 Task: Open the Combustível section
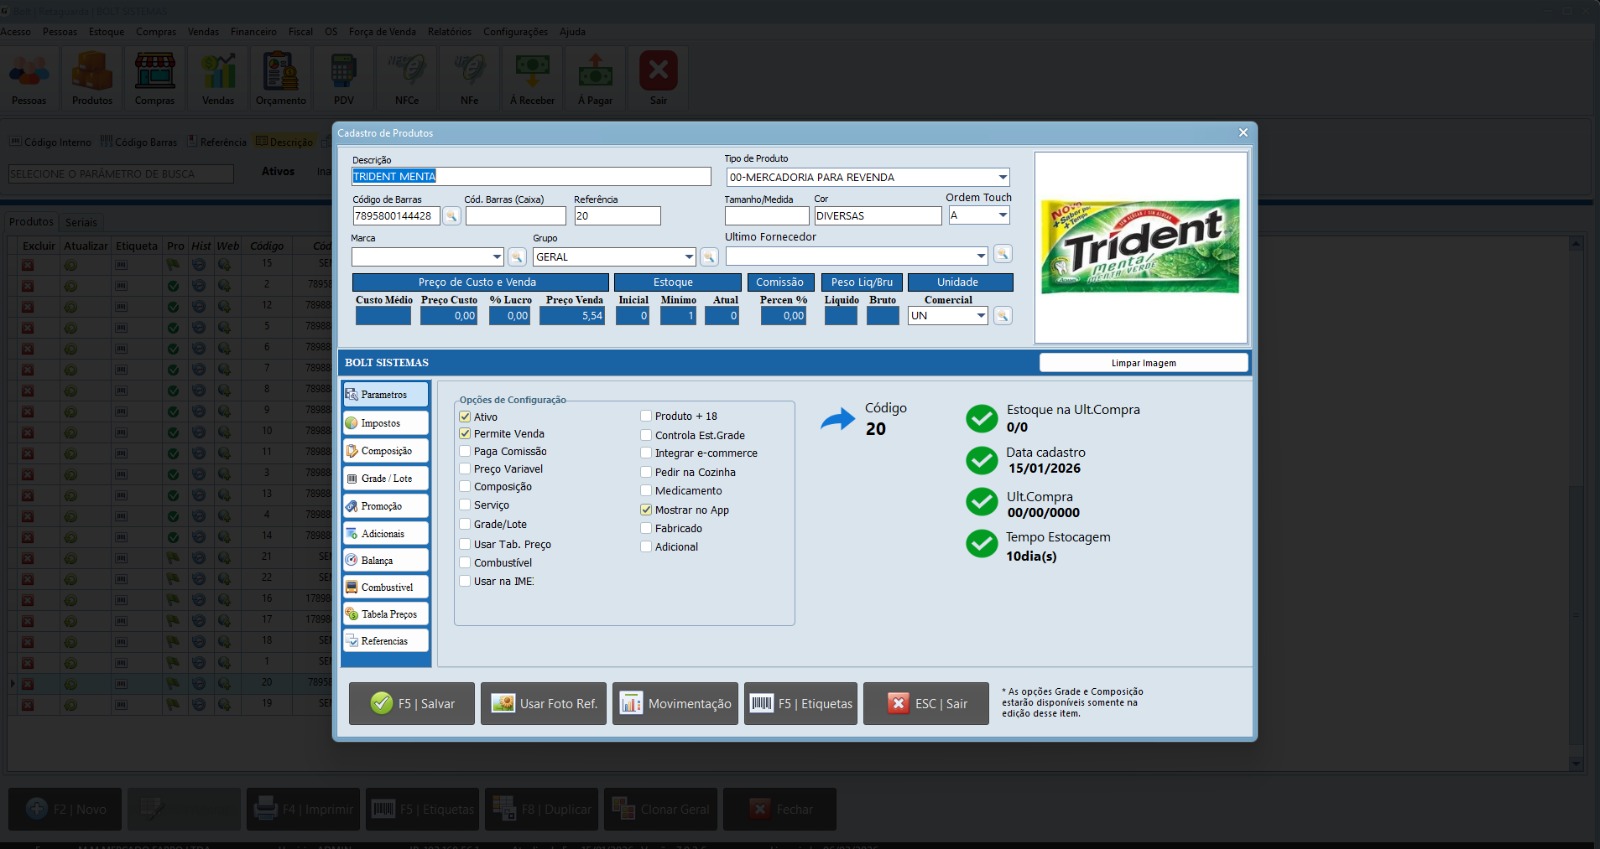(x=386, y=588)
